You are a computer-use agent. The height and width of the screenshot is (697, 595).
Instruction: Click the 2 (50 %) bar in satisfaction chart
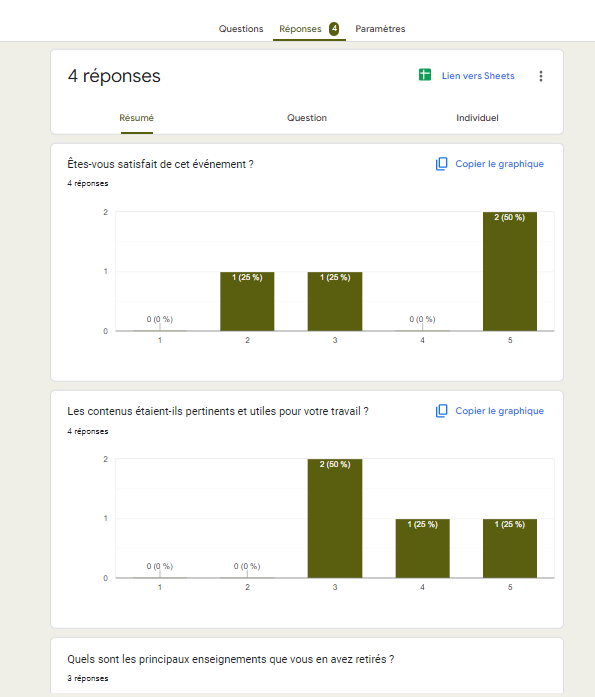tap(510, 271)
